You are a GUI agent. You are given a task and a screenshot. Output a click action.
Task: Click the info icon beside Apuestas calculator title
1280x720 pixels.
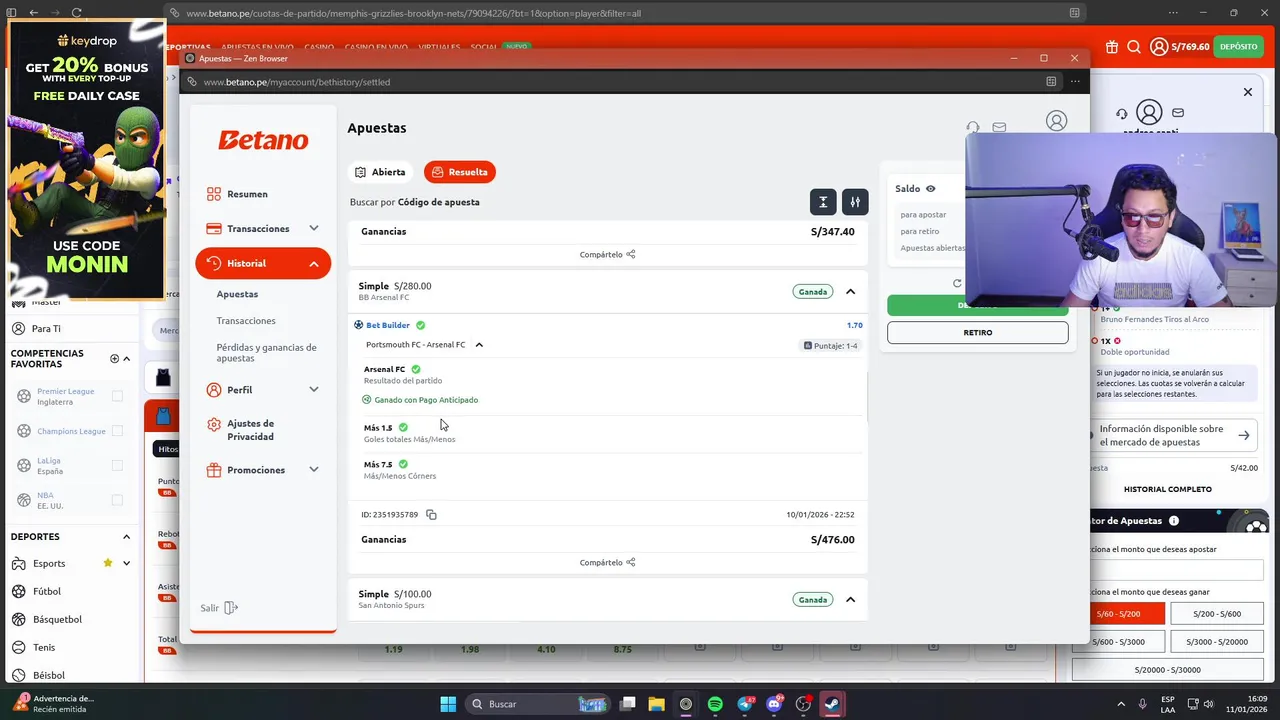click(x=1174, y=521)
